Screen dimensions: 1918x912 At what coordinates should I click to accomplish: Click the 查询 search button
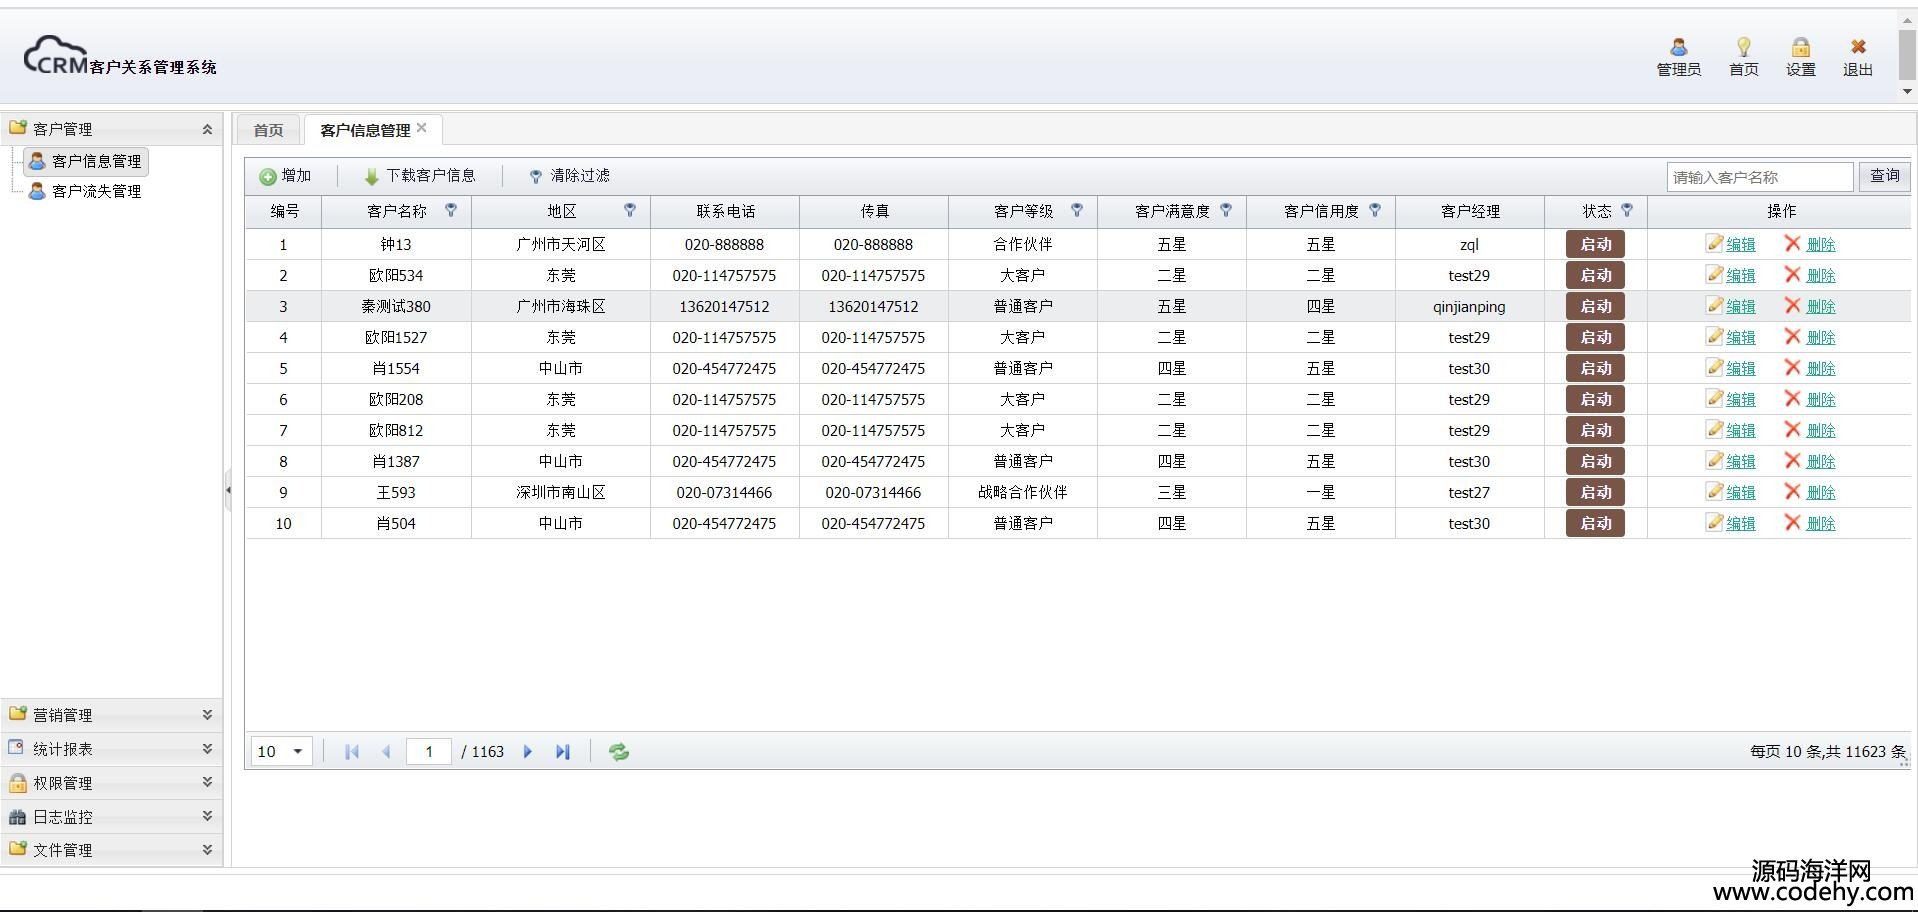point(1885,176)
